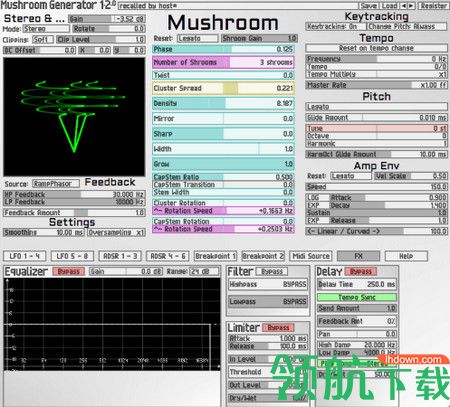Screen dimensions: 450x407
Task: Click the Width slider
Action: (223, 149)
